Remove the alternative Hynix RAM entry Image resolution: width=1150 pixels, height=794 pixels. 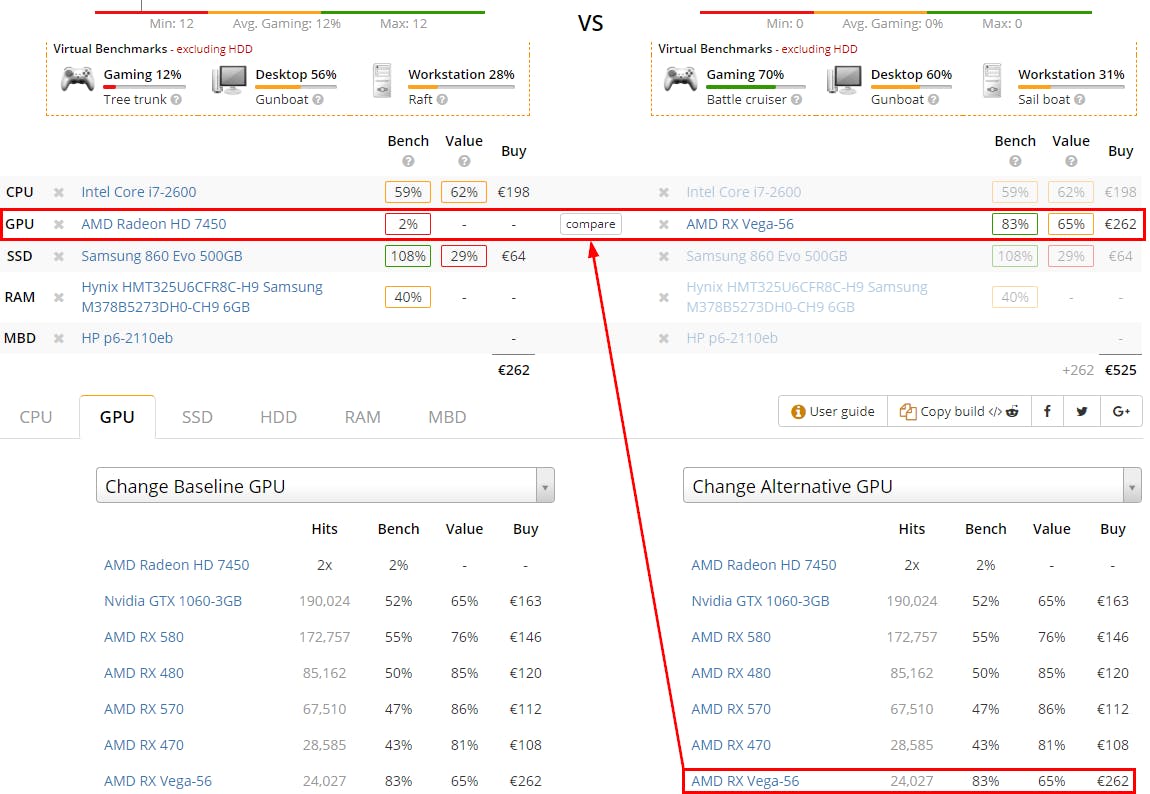point(664,297)
